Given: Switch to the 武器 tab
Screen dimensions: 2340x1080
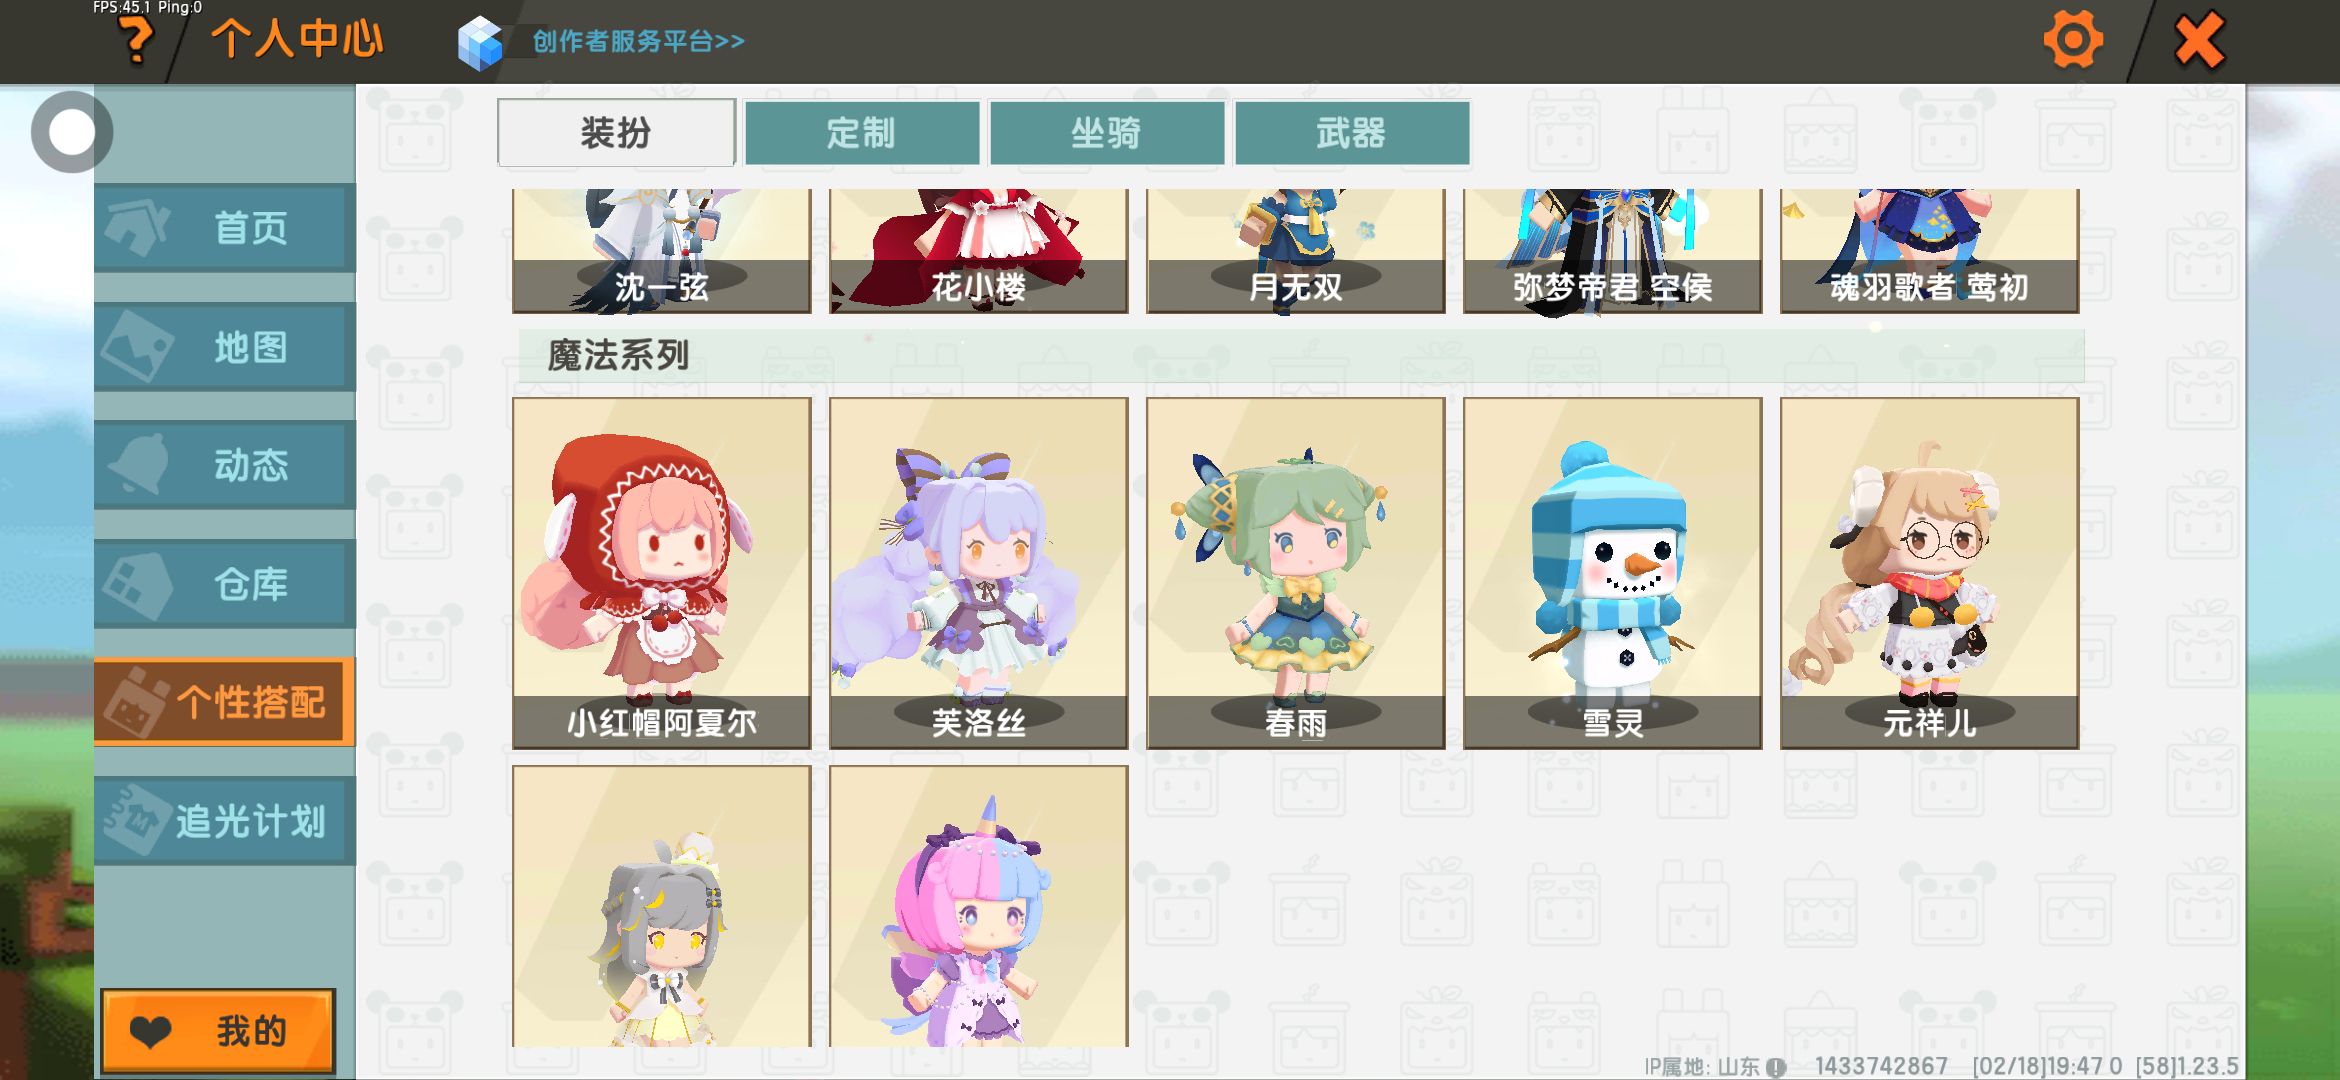Looking at the screenshot, I should [1352, 132].
